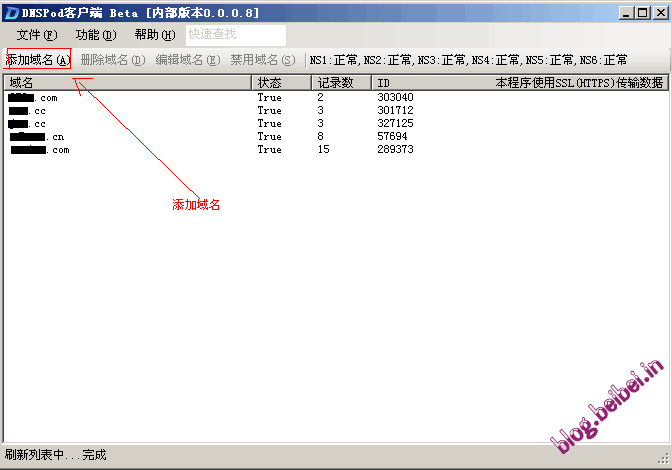Select the domain row with ID 327125

point(336,123)
